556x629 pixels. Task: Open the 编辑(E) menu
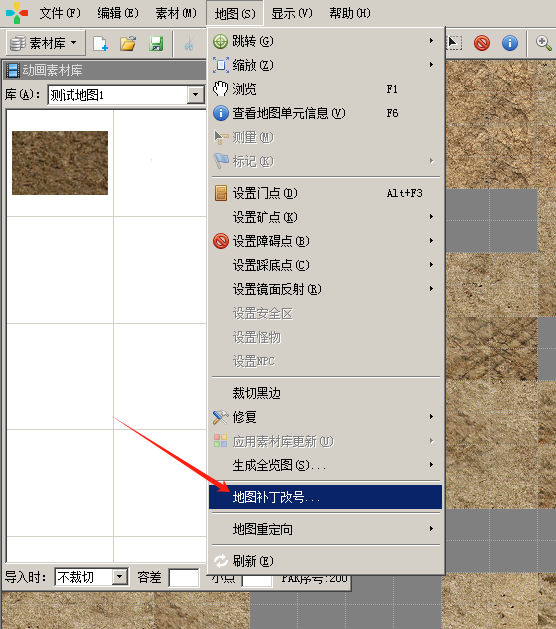pyautogui.click(x=118, y=13)
